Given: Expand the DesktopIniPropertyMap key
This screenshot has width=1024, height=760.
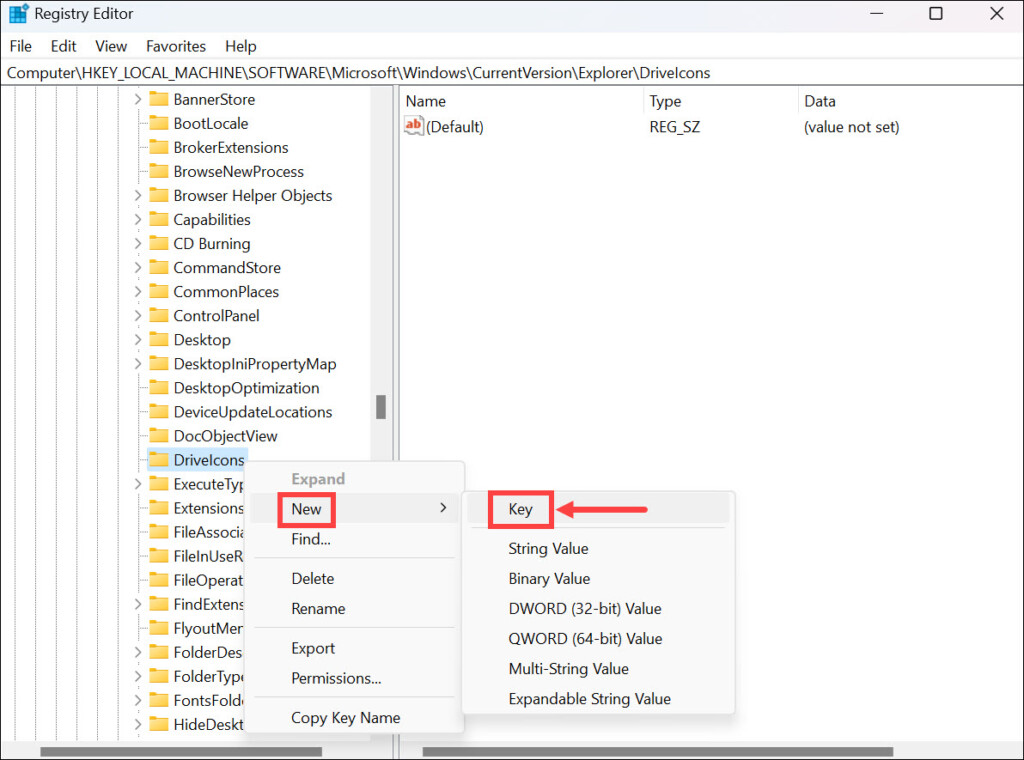Looking at the screenshot, I should click(x=138, y=364).
